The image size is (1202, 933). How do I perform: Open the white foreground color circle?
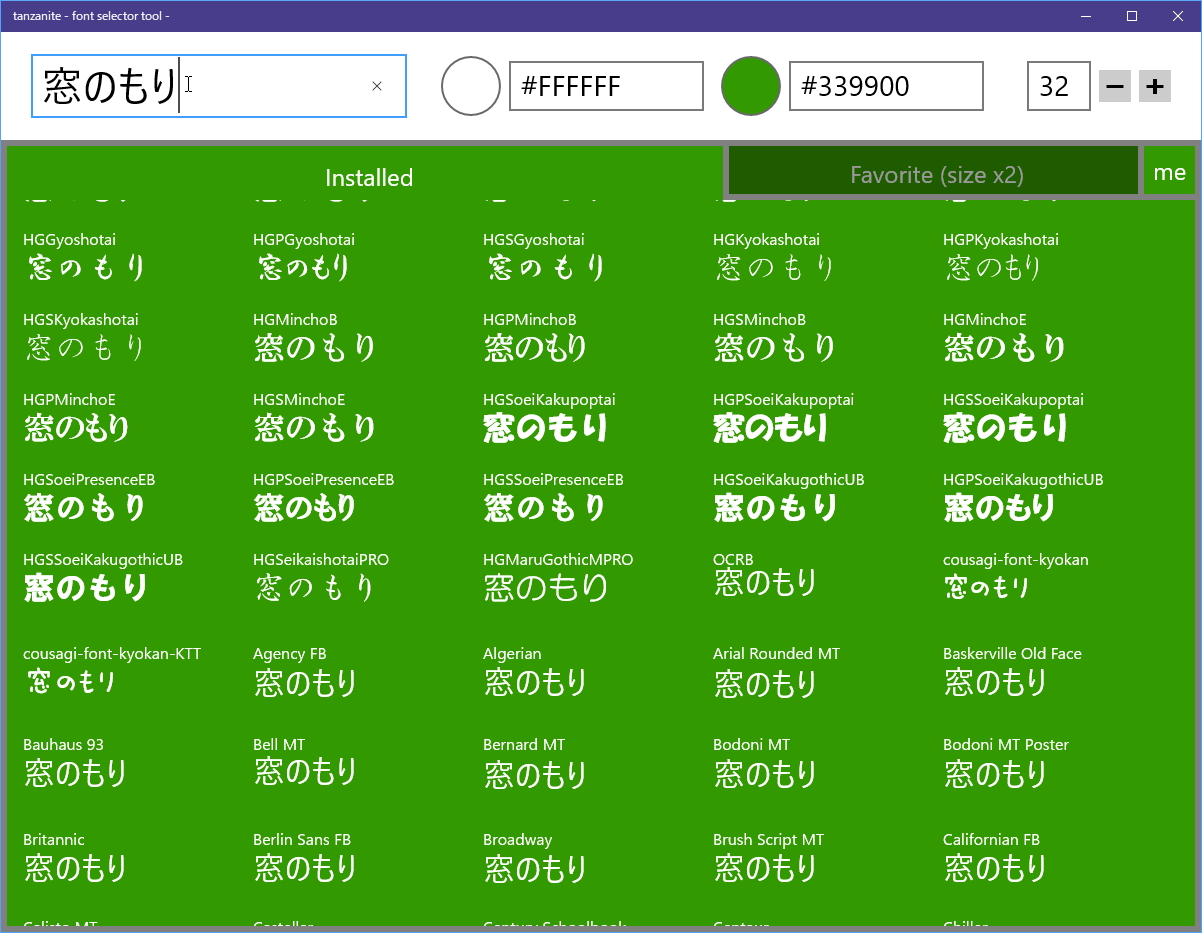click(x=471, y=86)
